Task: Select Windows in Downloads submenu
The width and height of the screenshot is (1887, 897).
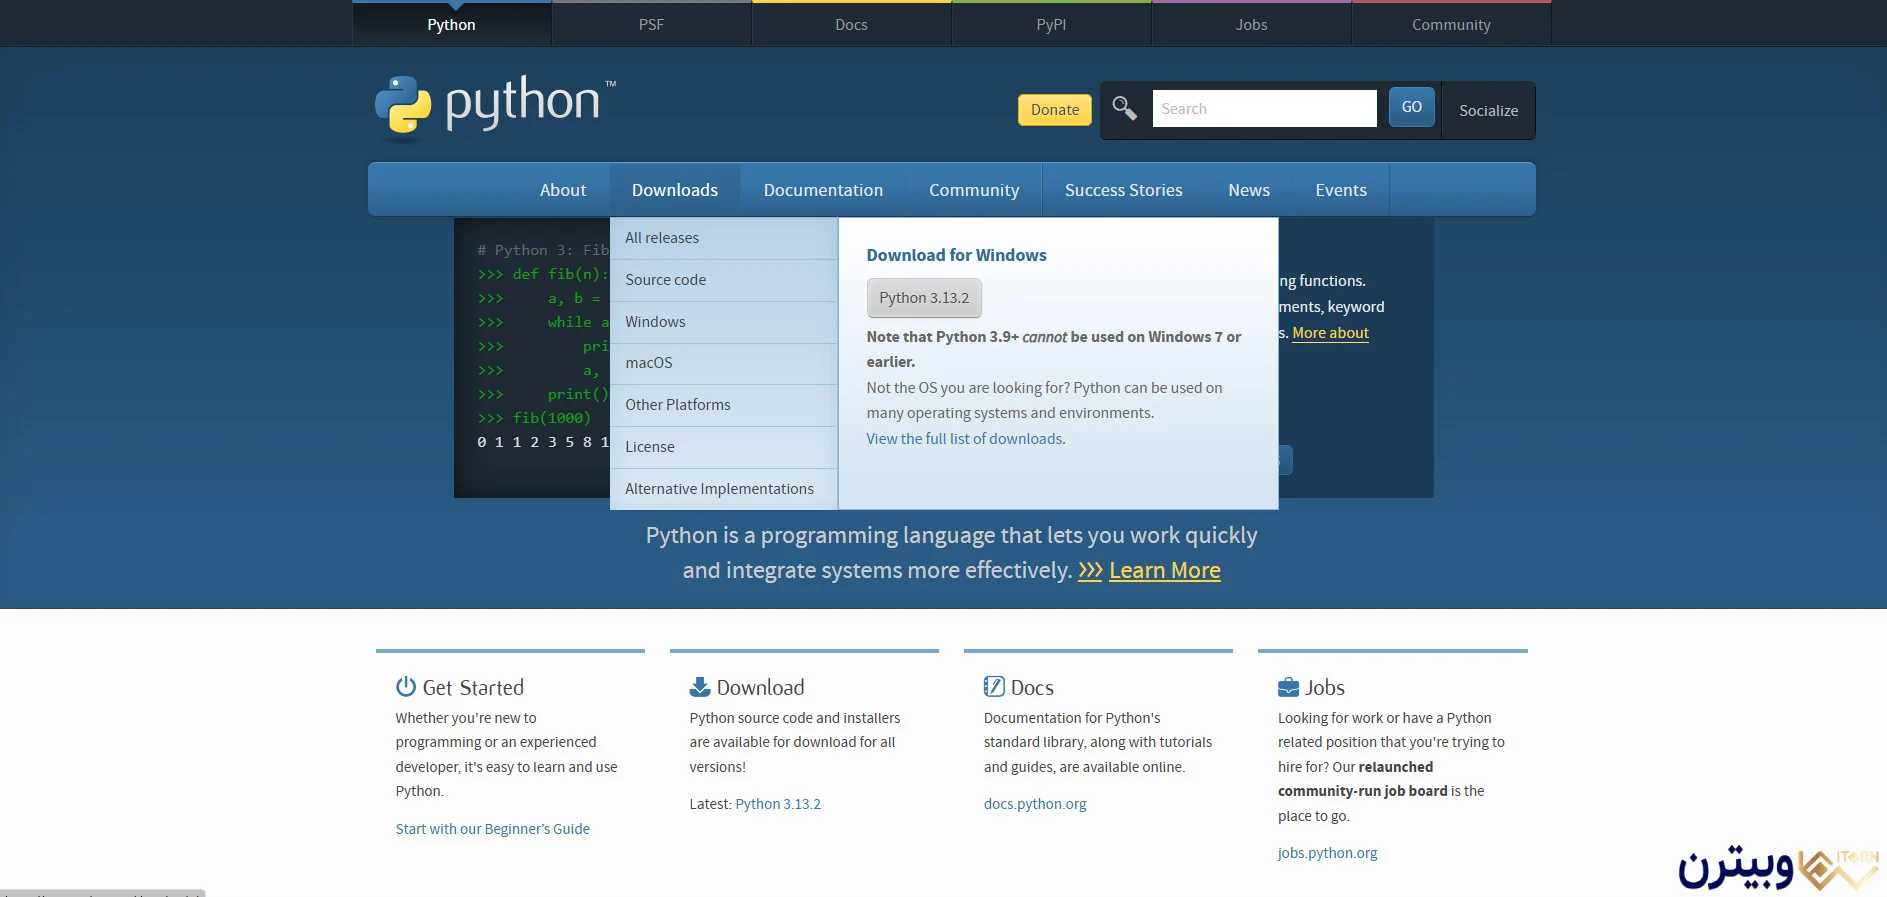Action: [x=724, y=322]
